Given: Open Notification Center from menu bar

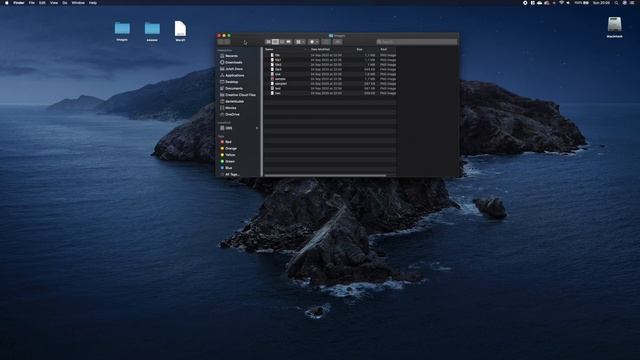Looking at the screenshot, I should pyautogui.click(x=633, y=3).
